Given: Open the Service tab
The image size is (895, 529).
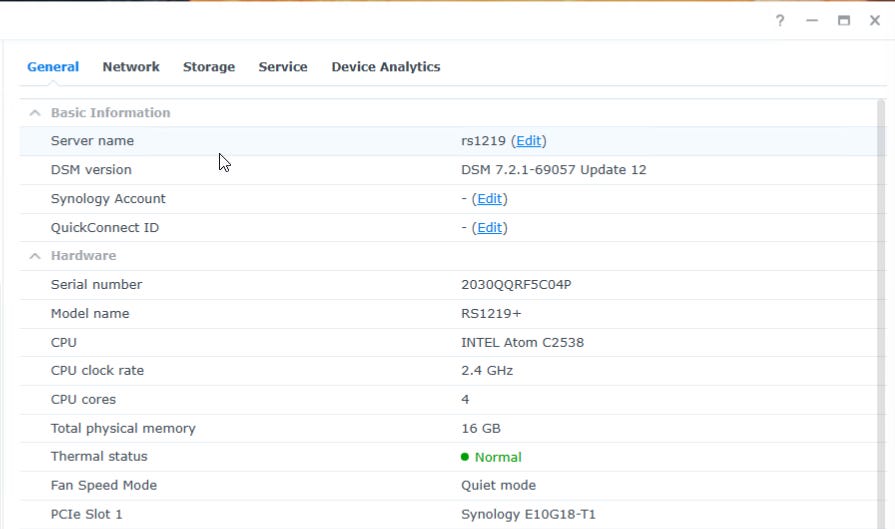Looking at the screenshot, I should (283, 67).
